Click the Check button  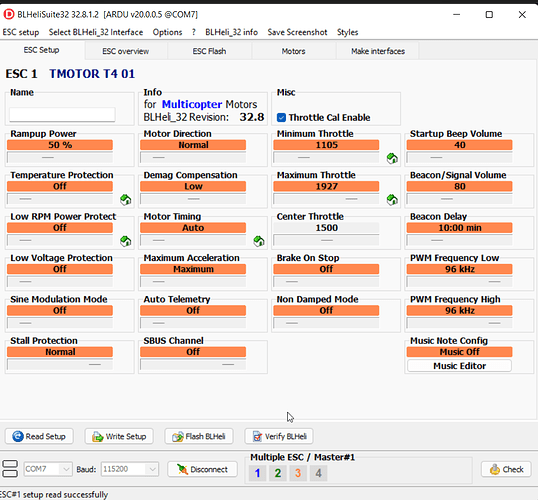506,469
